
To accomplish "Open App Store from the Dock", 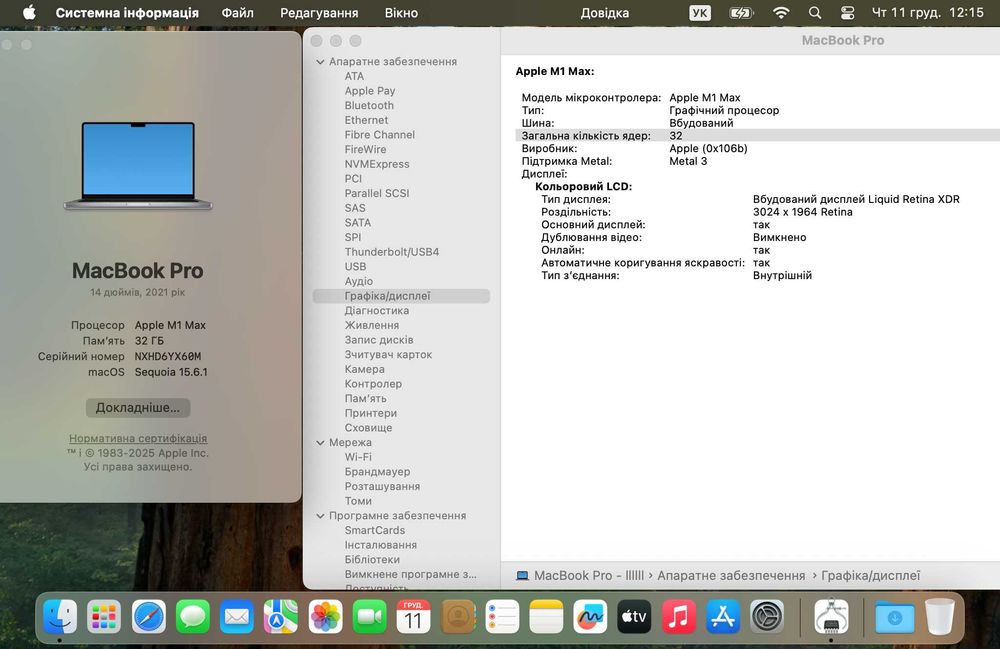I will (723, 616).
